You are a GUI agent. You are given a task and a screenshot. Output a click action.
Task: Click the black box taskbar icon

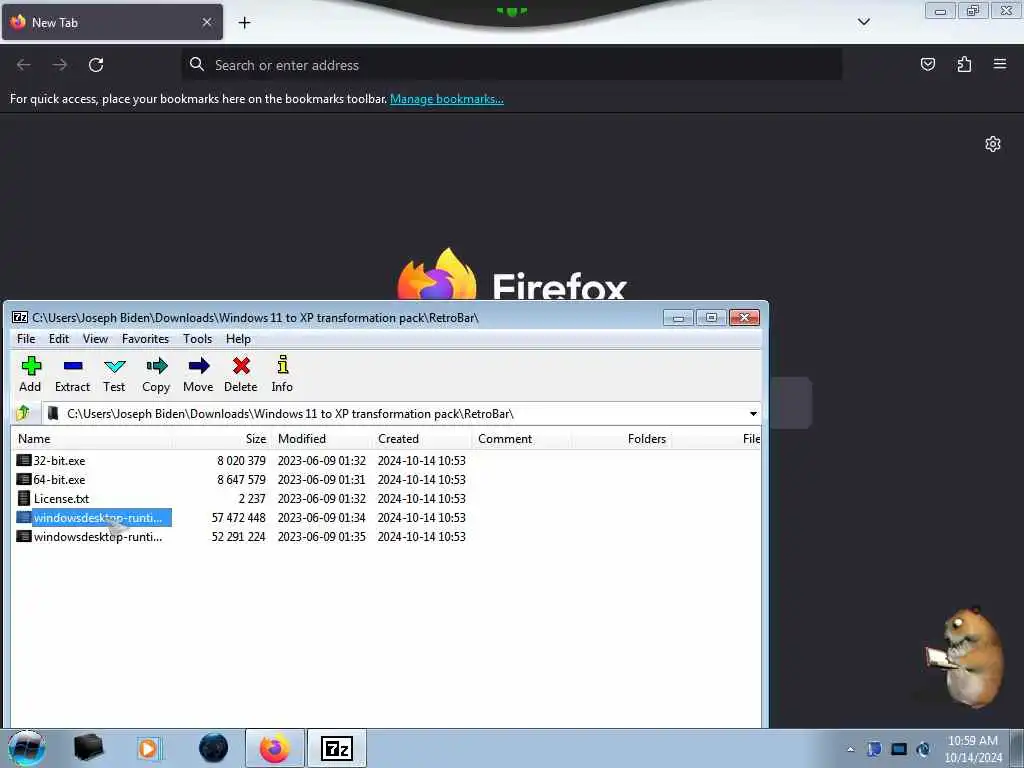[x=88, y=748]
